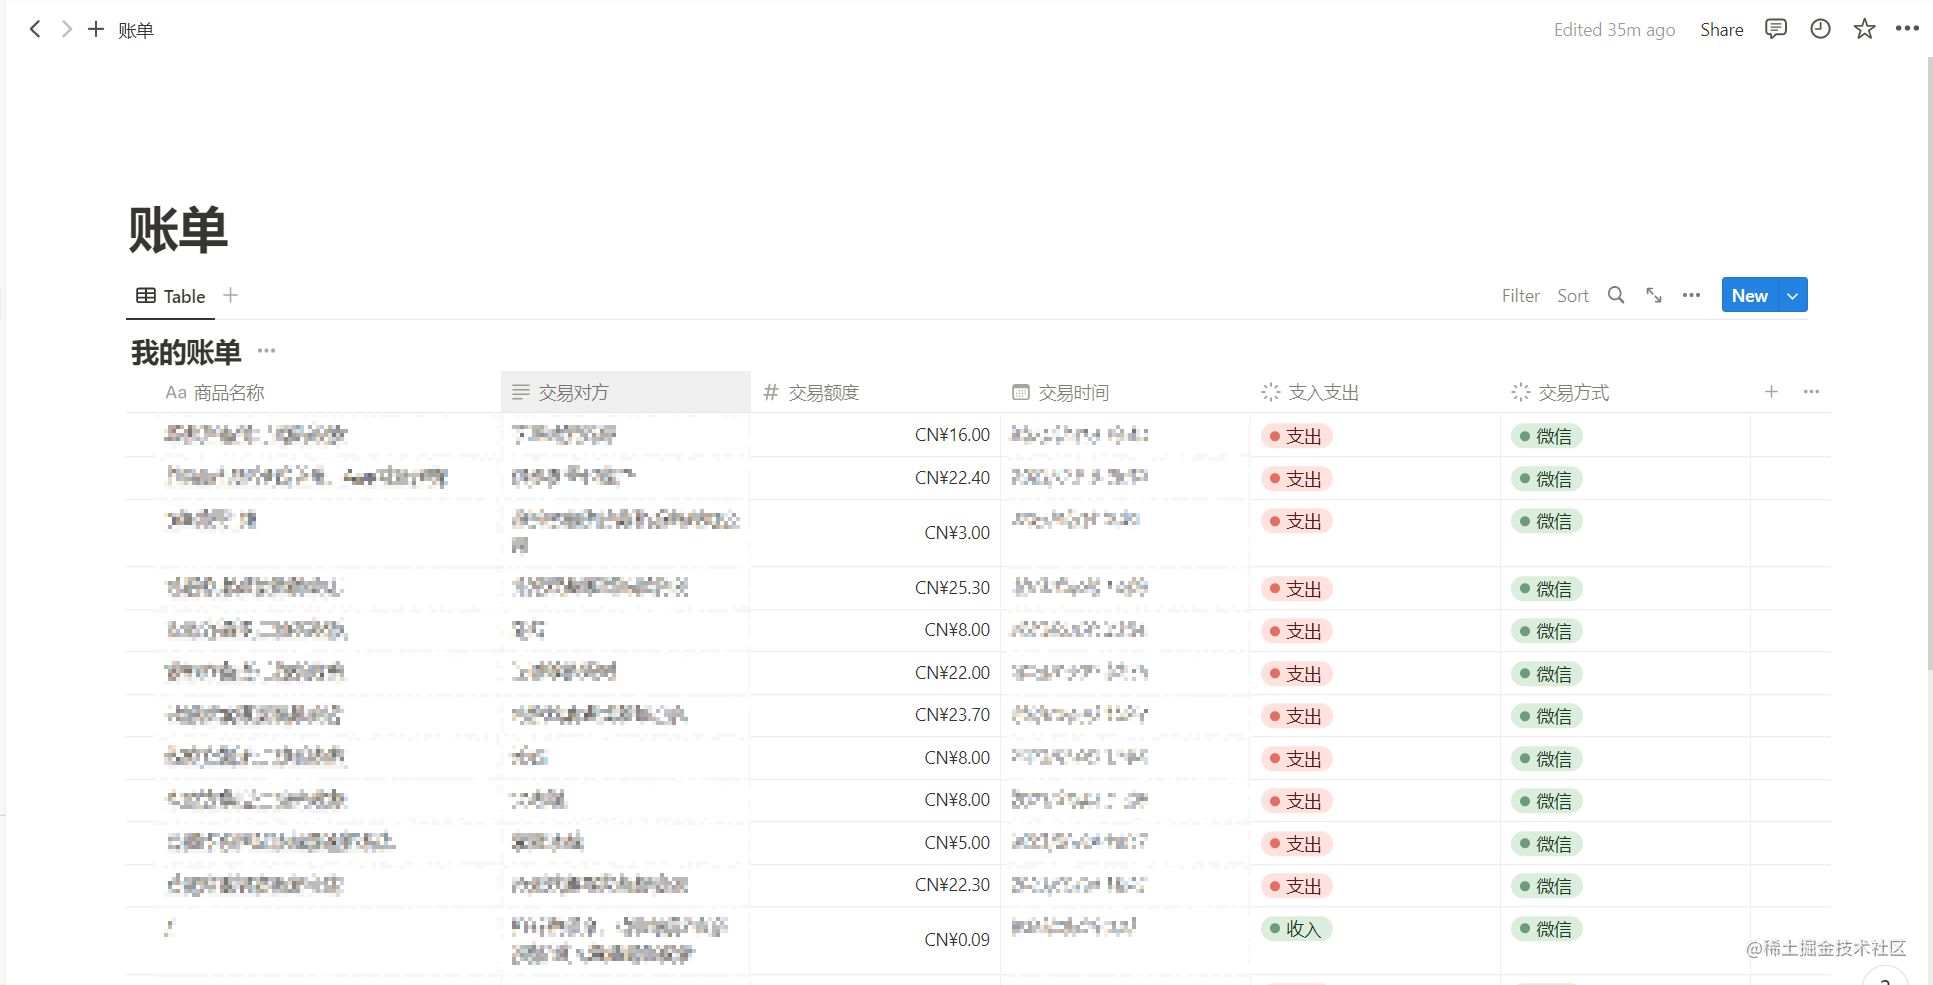This screenshot has width=1933, height=985.
Task: Click 微信 tag in CN¥5.00 row
Action: [x=1546, y=844]
